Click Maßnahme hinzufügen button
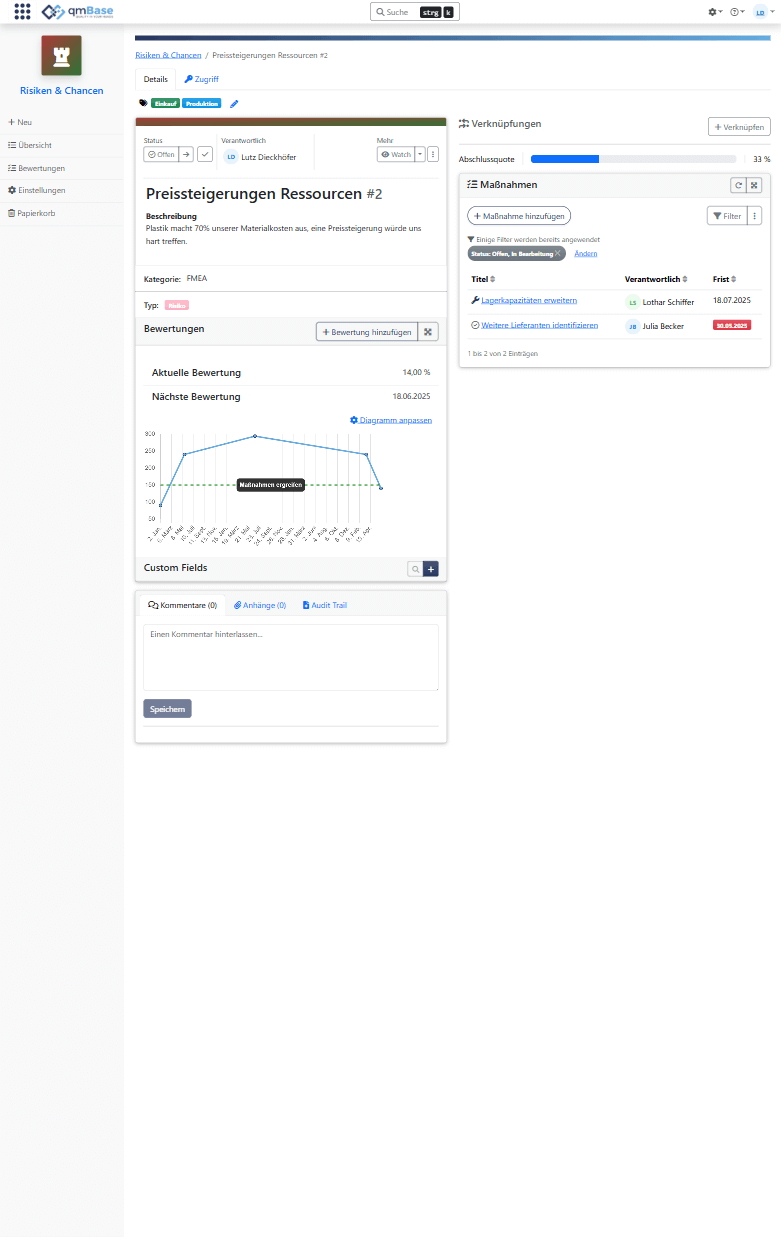Image resolution: width=781 pixels, height=1241 pixels. tap(519, 216)
